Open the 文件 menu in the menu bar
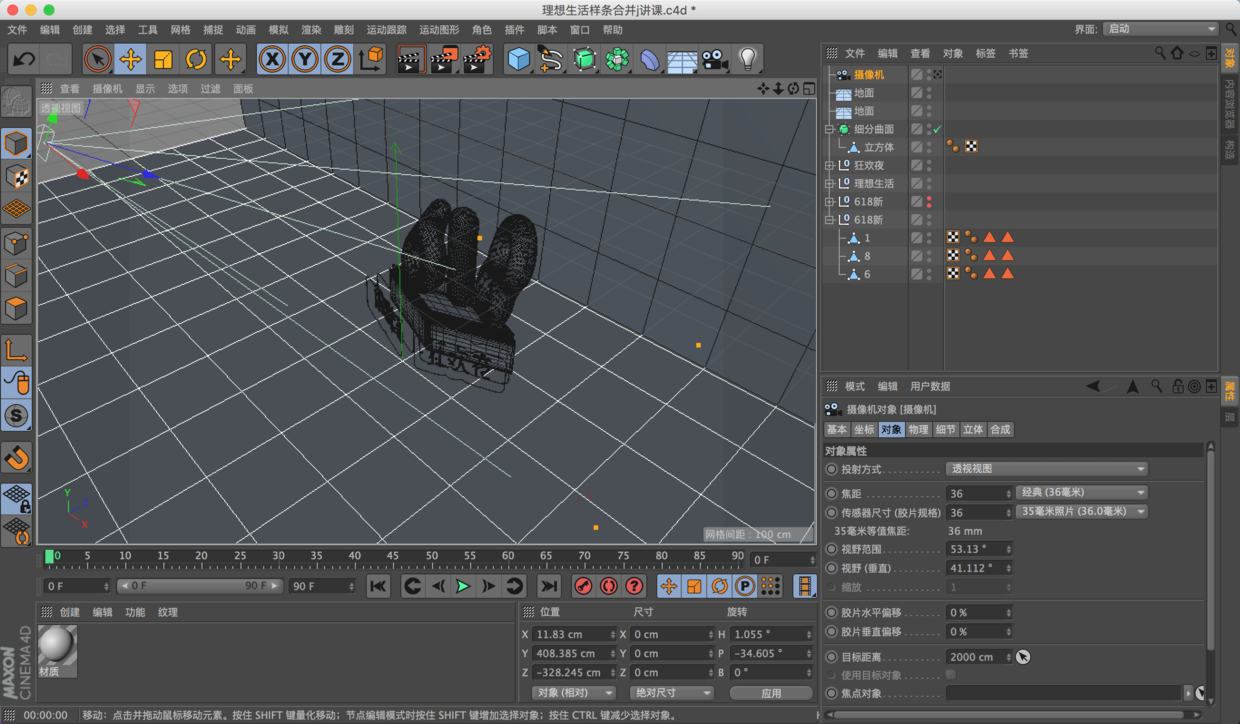 [17, 30]
